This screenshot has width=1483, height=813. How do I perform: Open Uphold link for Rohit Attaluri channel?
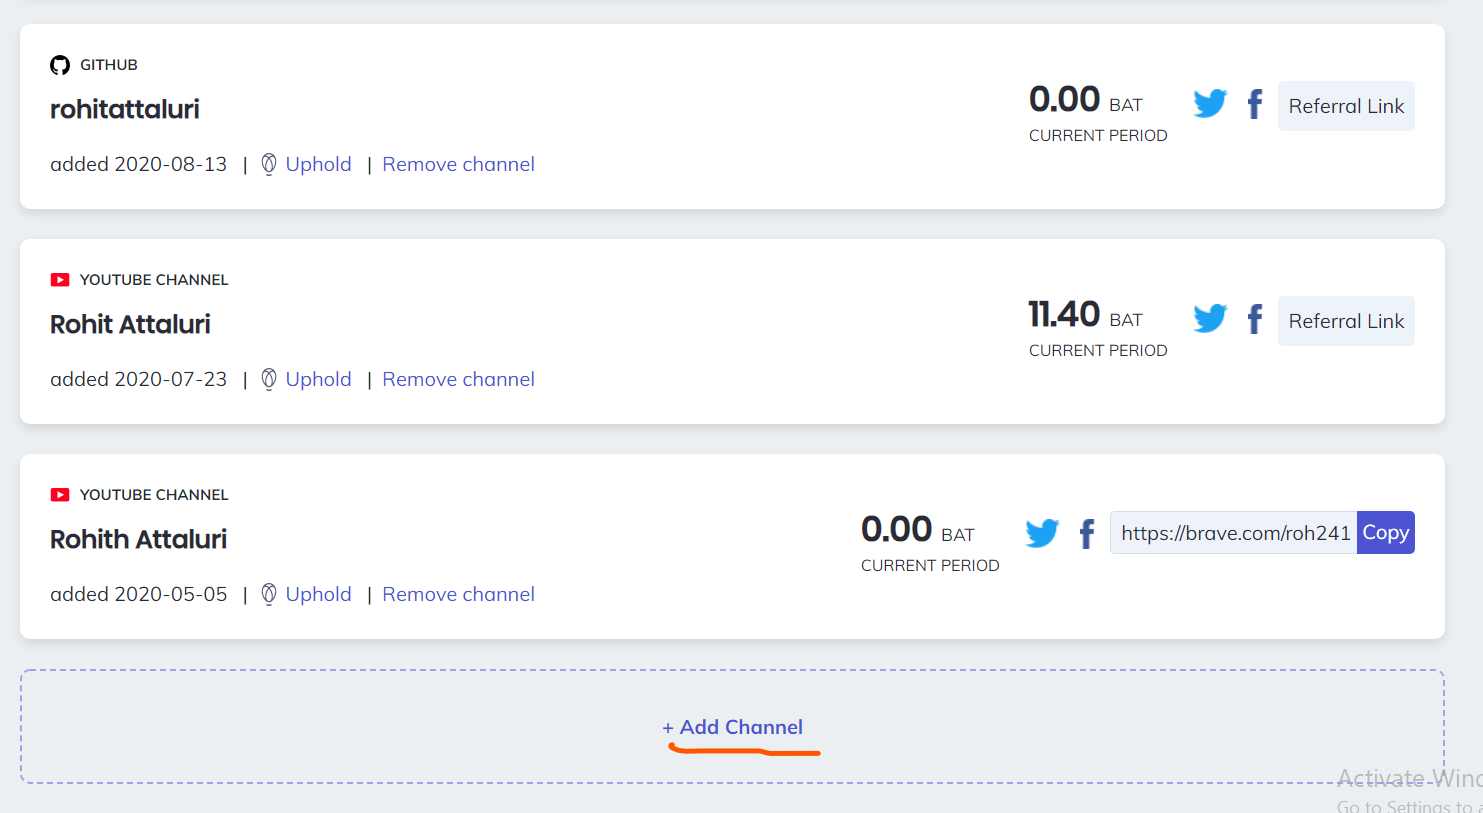pos(318,379)
